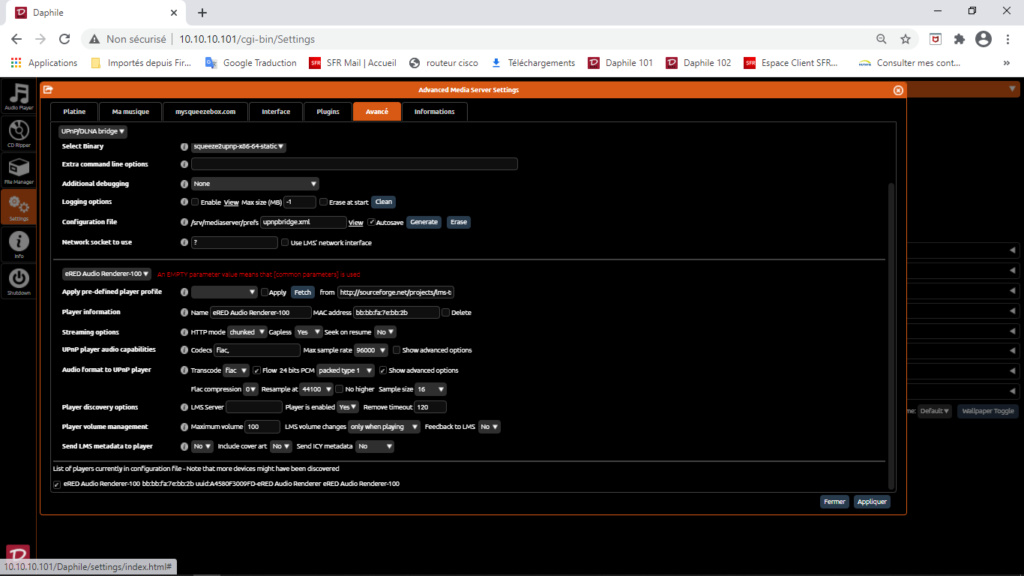Close the Advanced Media Server Settings dialog

click(x=898, y=90)
